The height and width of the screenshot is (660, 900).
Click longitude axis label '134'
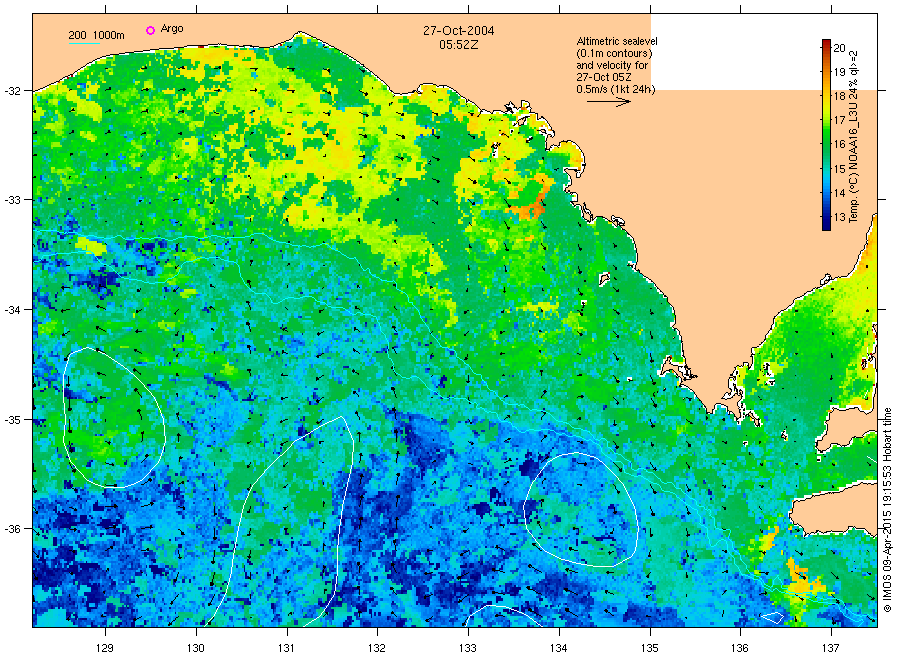[x=558, y=648]
